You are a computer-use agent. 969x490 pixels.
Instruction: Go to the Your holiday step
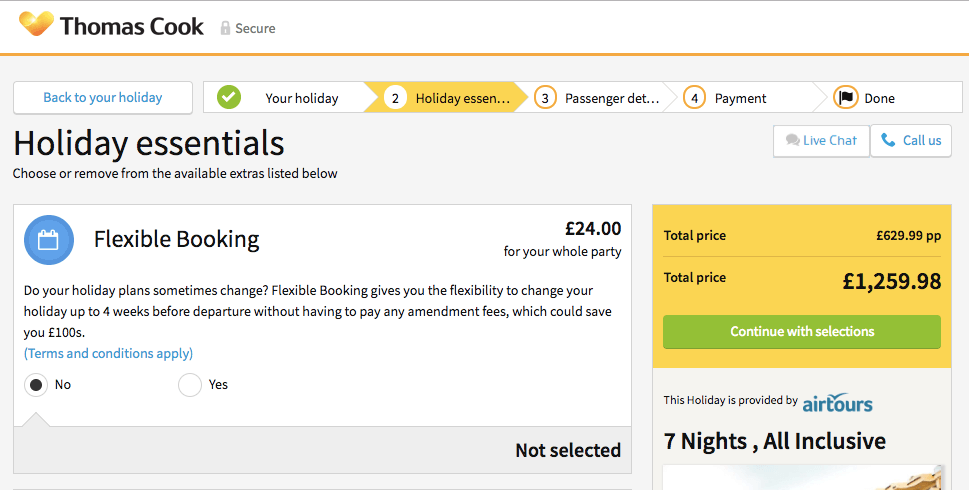click(301, 98)
